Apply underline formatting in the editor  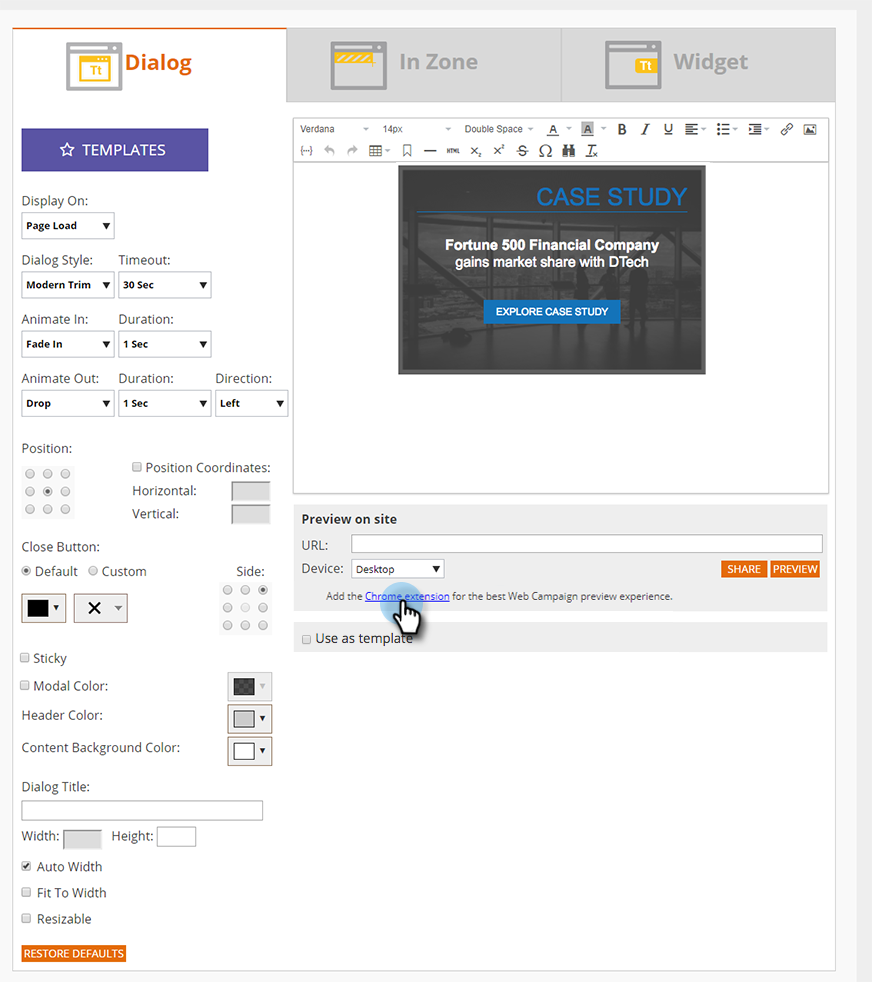coord(668,129)
